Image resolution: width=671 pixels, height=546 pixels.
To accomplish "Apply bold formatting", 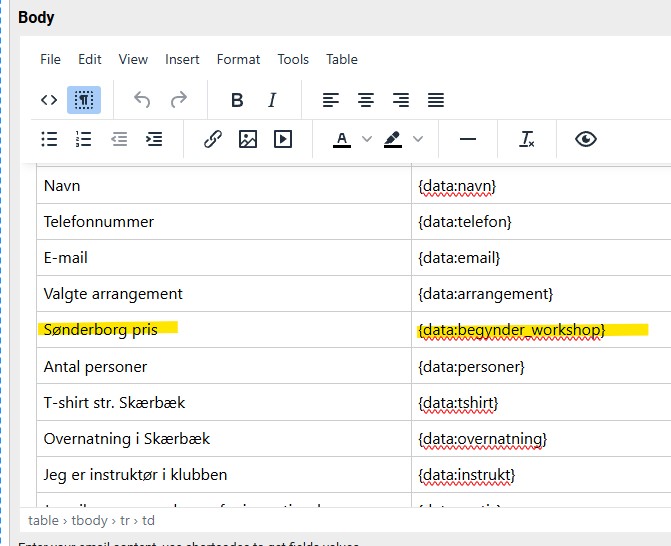I will click(x=237, y=100).
